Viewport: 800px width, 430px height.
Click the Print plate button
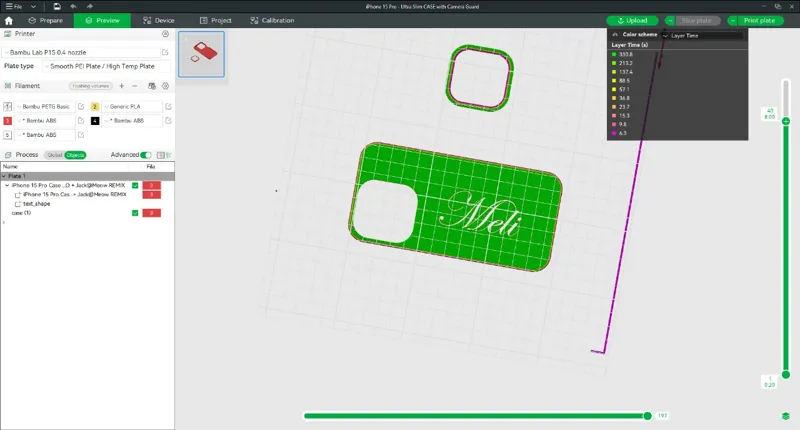pyautogui.click(x=759, y=21)
